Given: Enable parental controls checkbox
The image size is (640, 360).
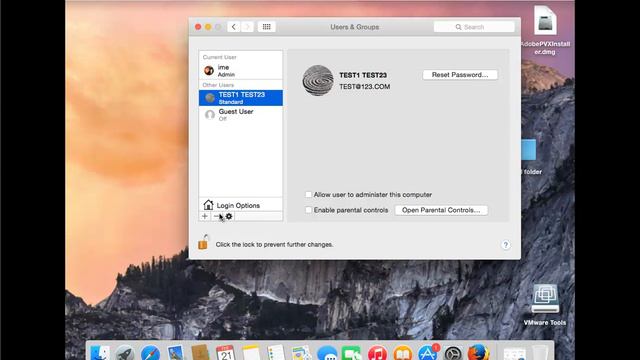Looking at the screenshot, I should tap(309, 210).
